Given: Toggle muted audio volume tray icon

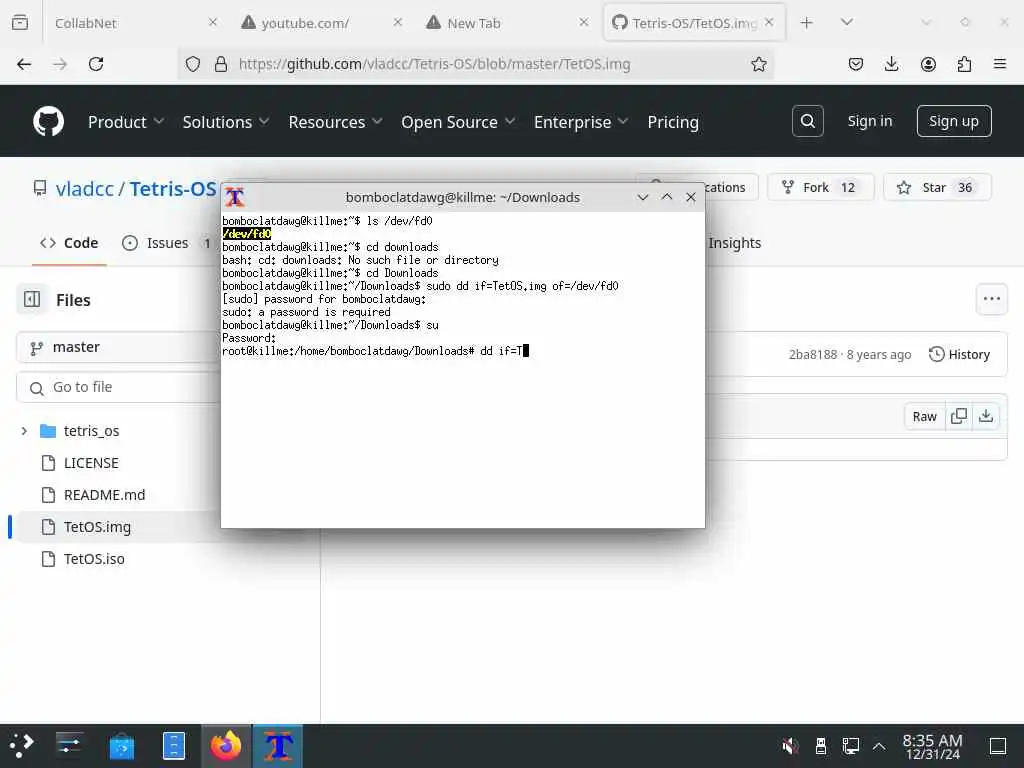Looking at the screenshot, I should pyautogui.click(x=790, y=746).
